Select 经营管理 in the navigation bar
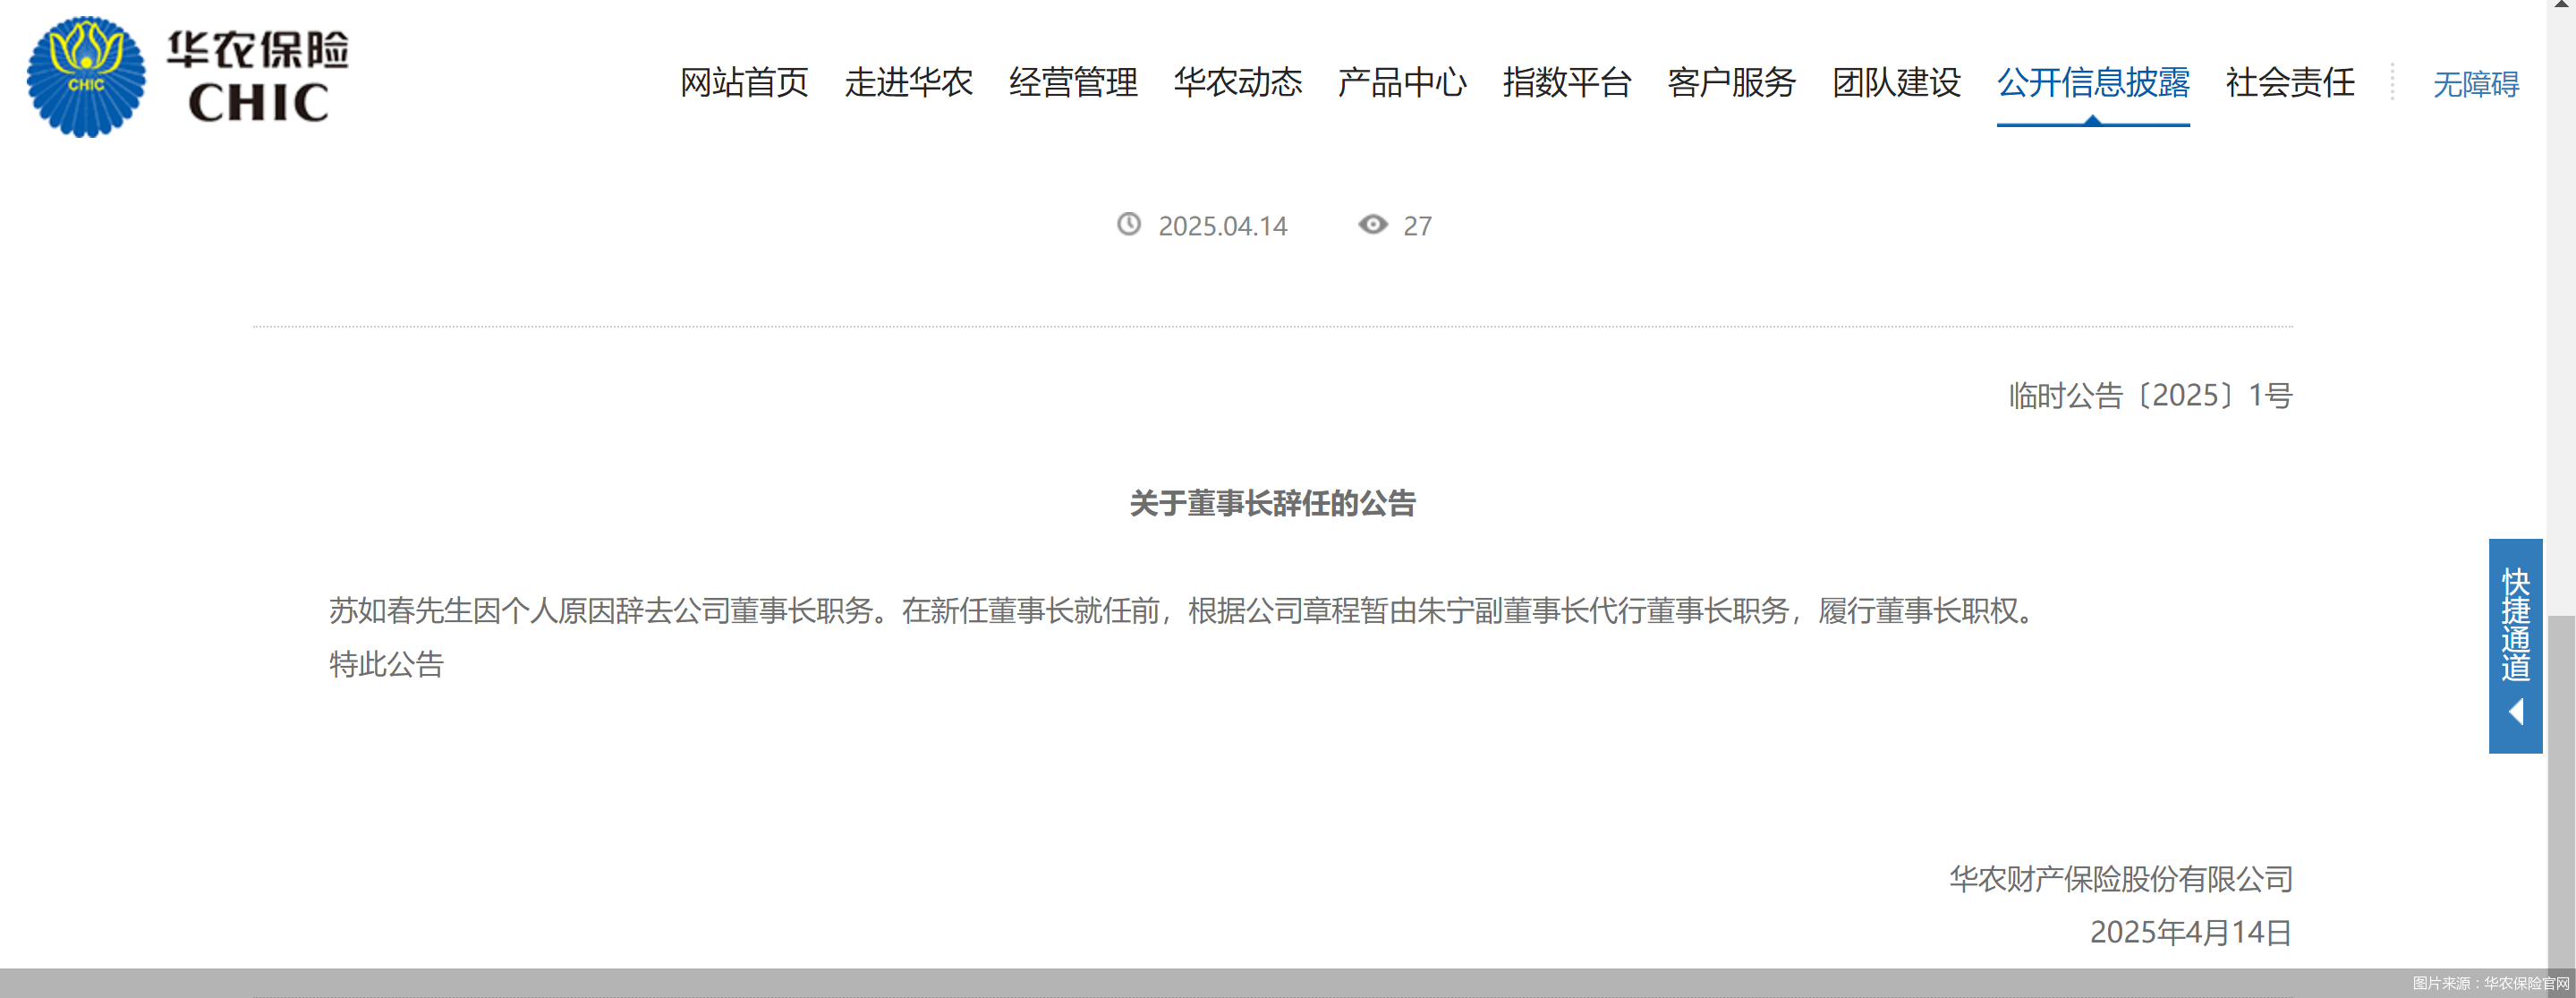Screen dimensions: 2576x998 pyautogui.click(x=1073, y=82)
